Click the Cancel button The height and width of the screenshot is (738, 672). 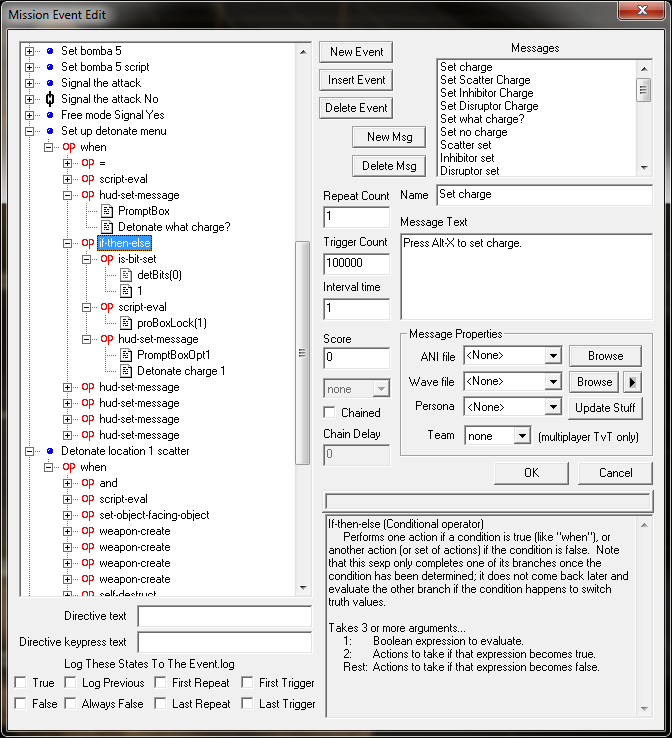point(615,473)
